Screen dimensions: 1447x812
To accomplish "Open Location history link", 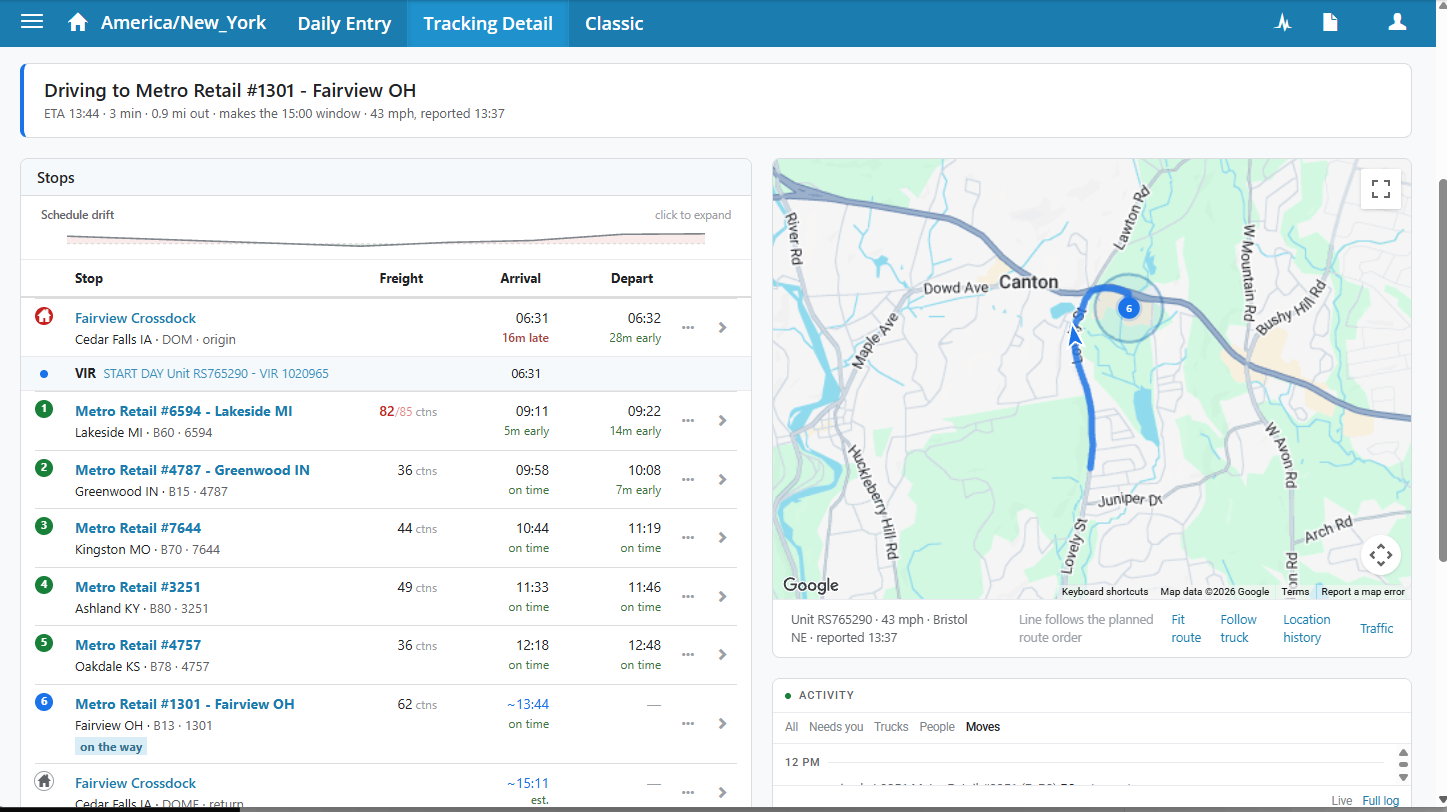I will click(1307, 629).
